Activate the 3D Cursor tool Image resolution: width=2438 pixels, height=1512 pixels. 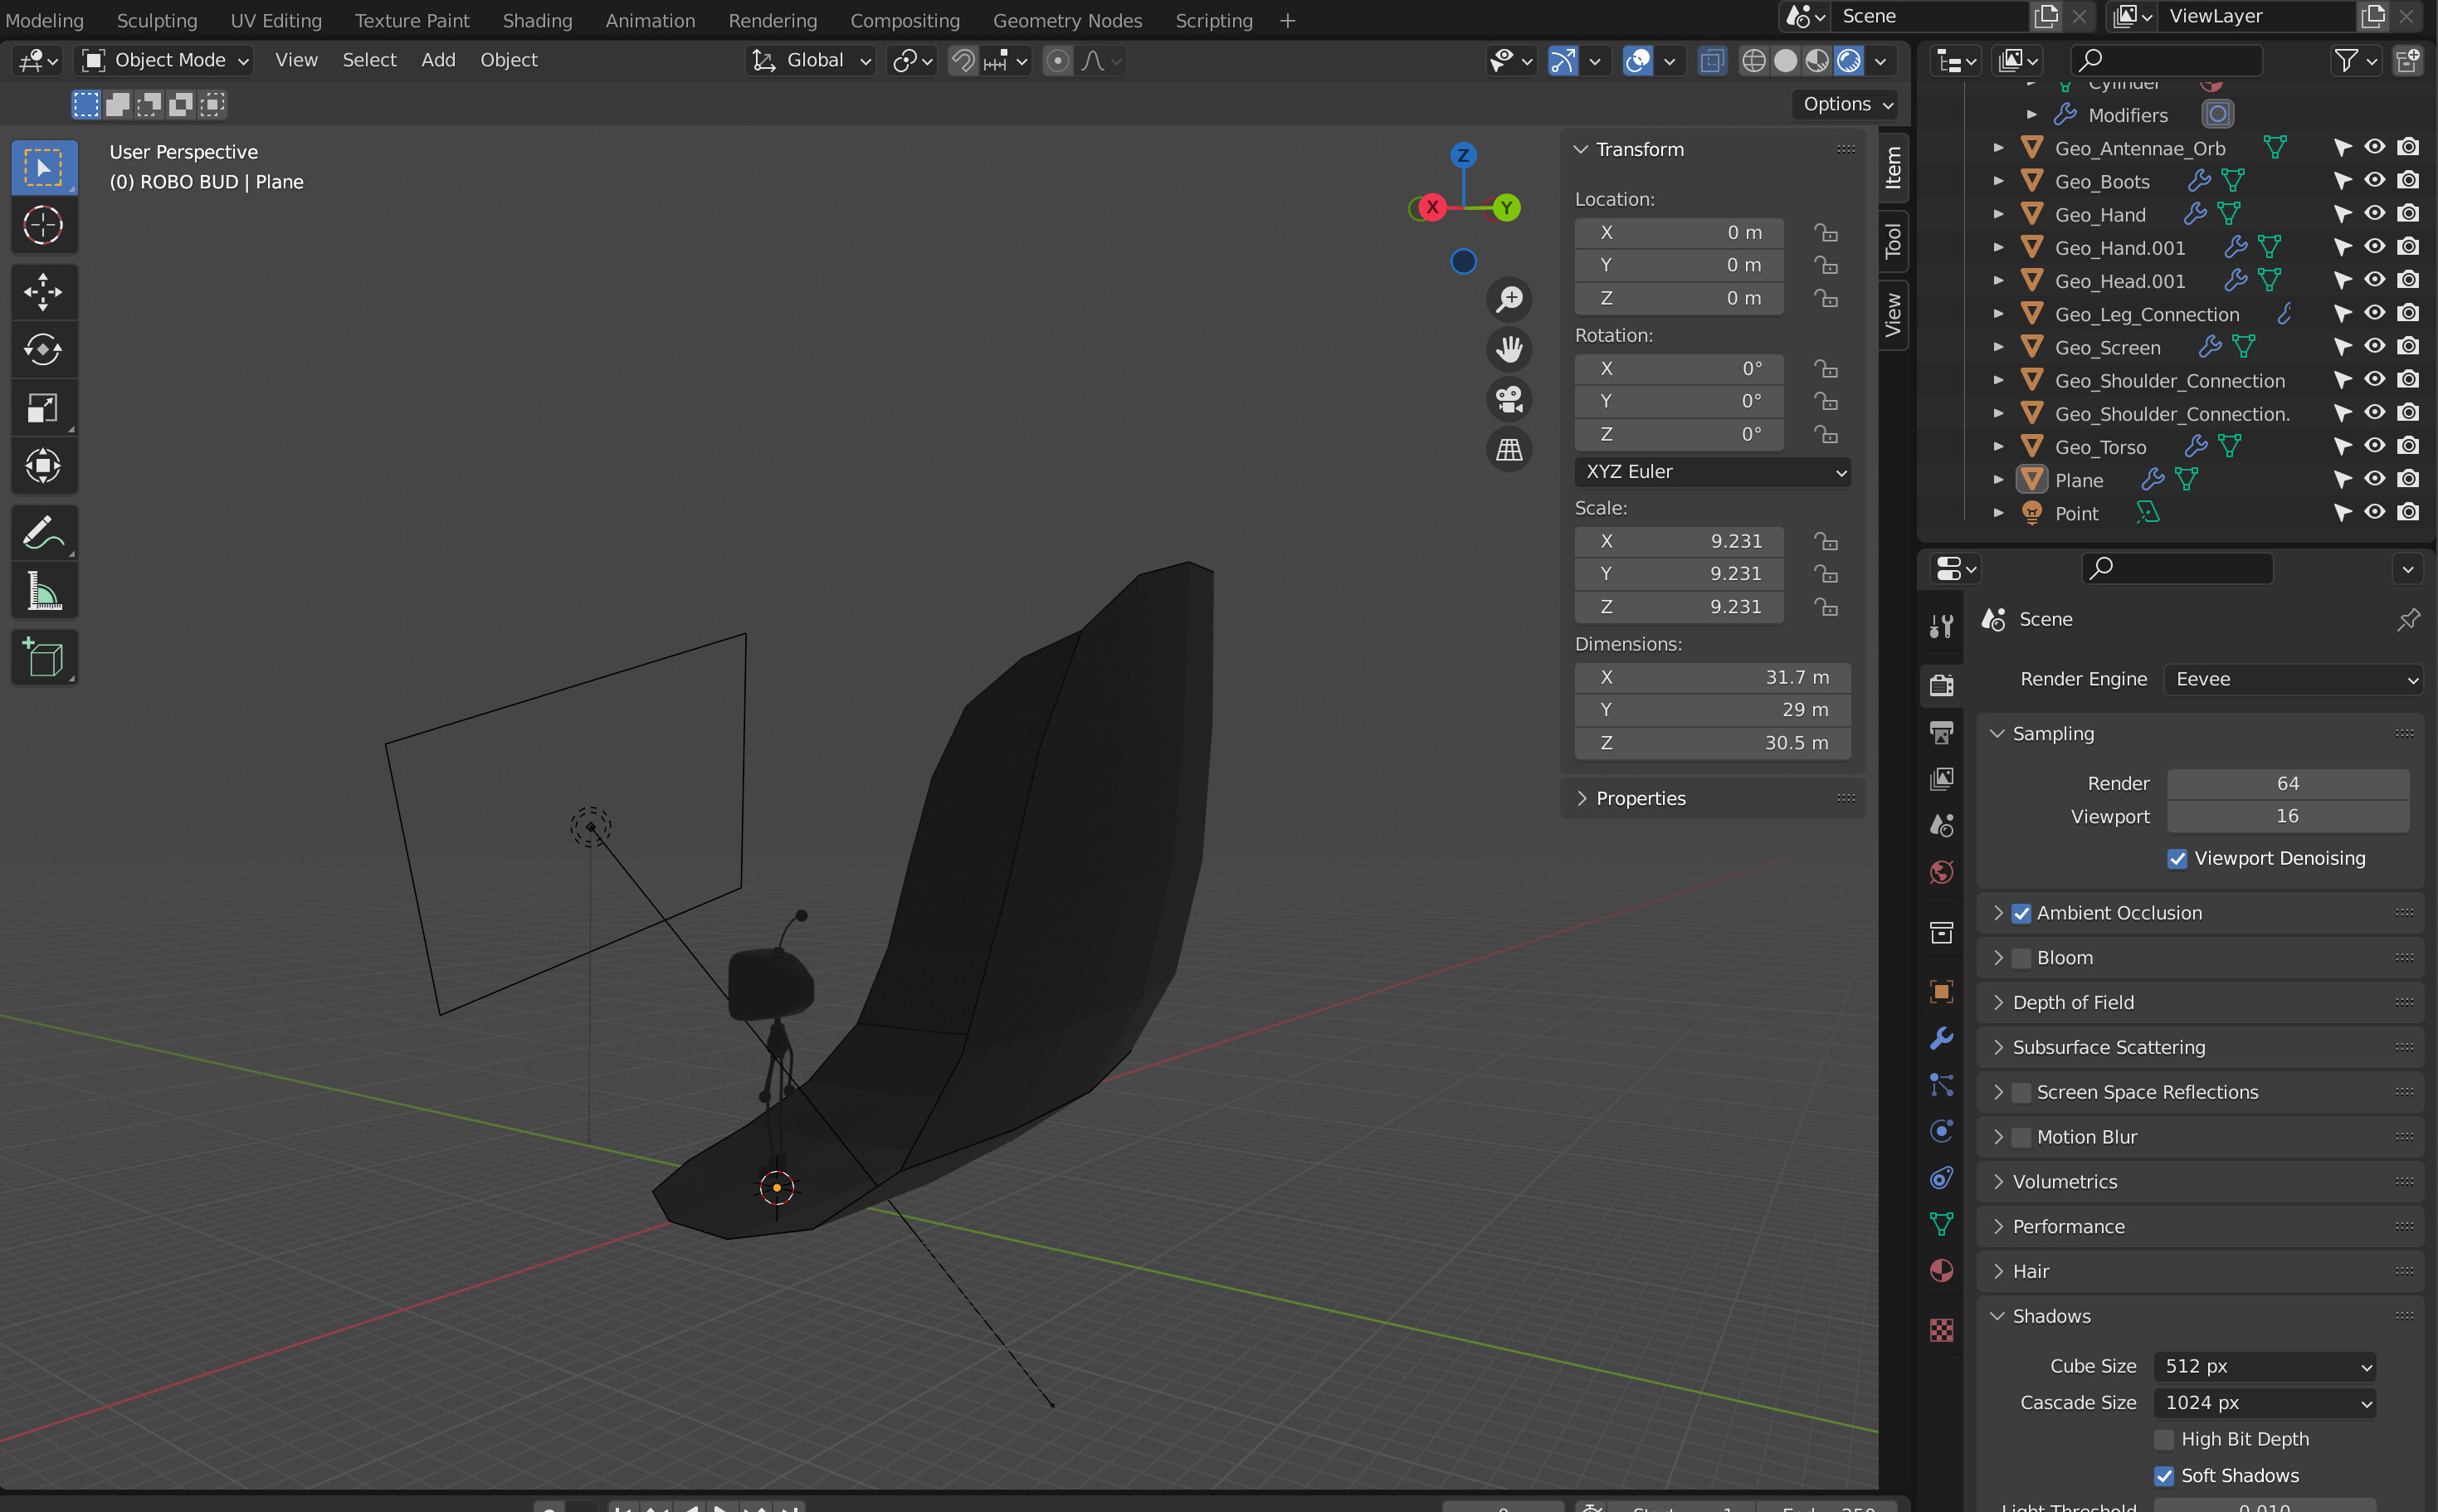(x=44, y=225)
